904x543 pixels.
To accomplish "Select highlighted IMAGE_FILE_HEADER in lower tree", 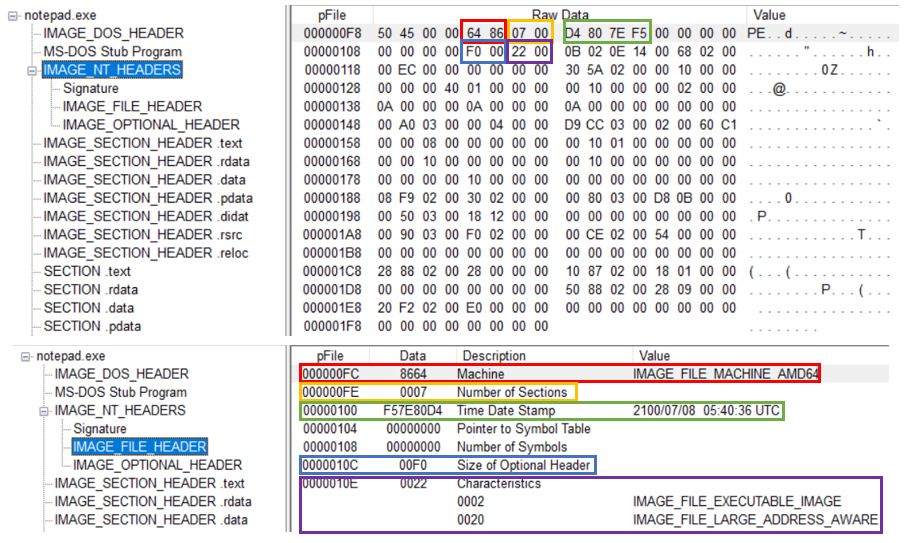I will coord(140,447).
